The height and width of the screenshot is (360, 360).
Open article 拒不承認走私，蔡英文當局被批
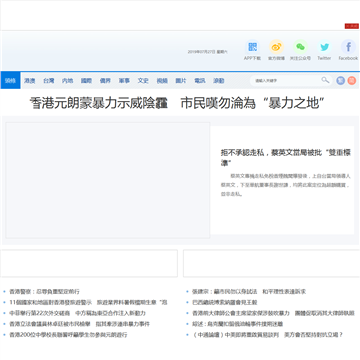click(x=286, y=158)
